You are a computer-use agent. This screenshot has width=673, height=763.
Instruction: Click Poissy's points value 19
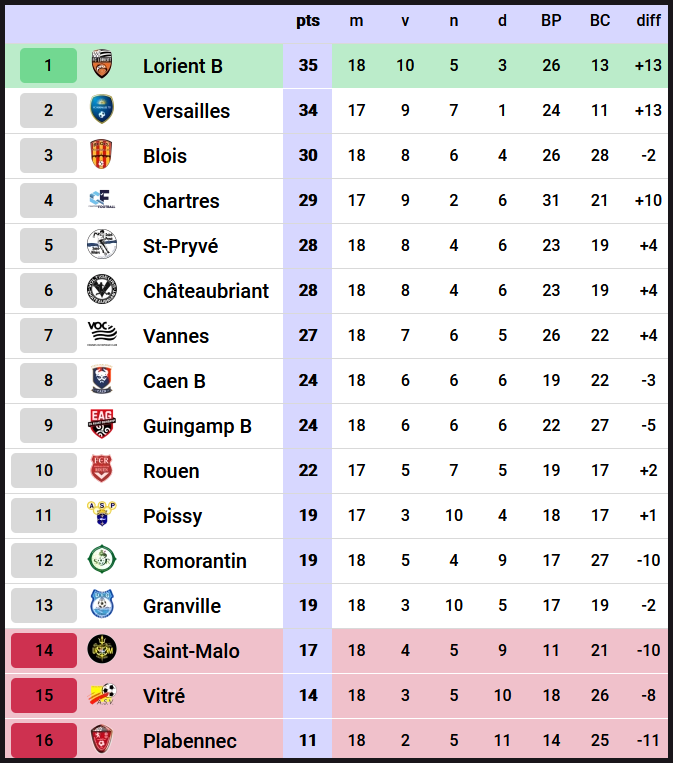click(308, 516)
